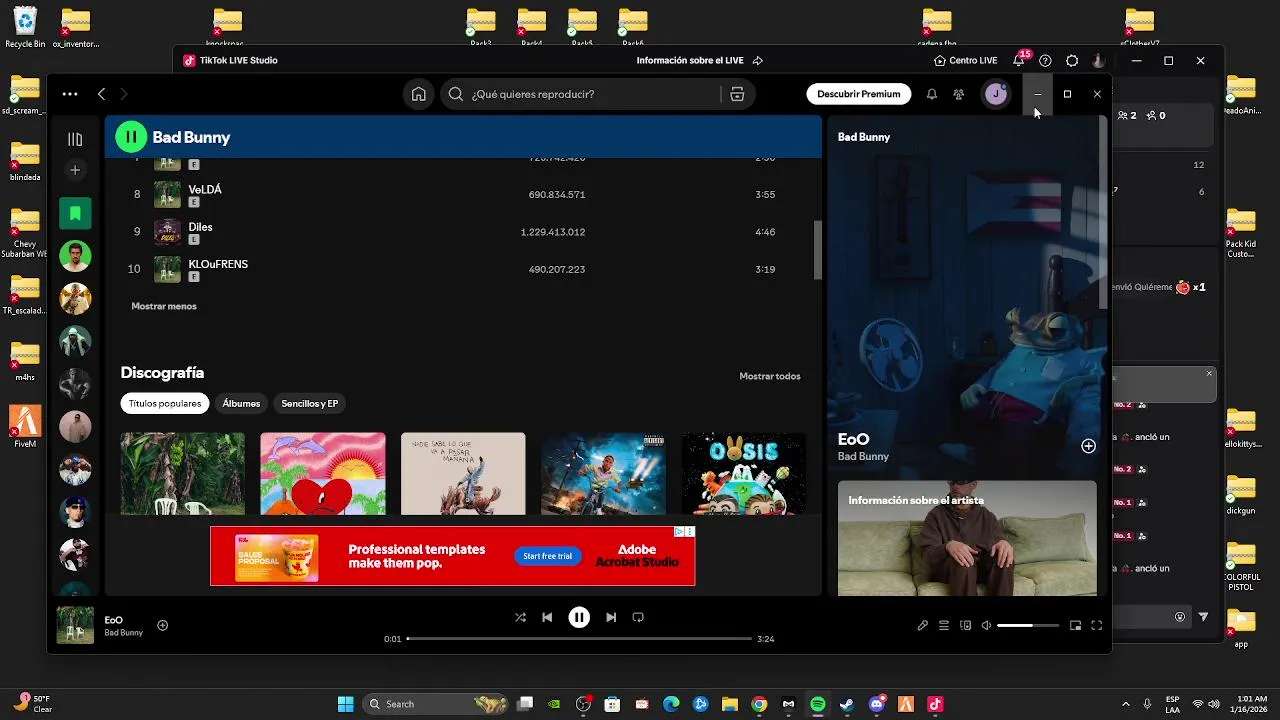Toggle repeat mode

click(x=638, y=617)
